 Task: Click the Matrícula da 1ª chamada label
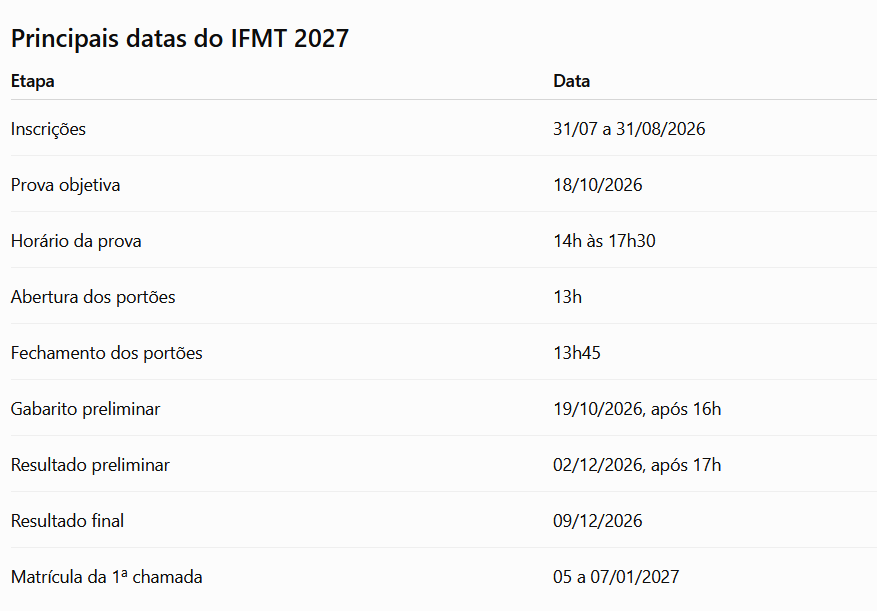tap(106, 577)
